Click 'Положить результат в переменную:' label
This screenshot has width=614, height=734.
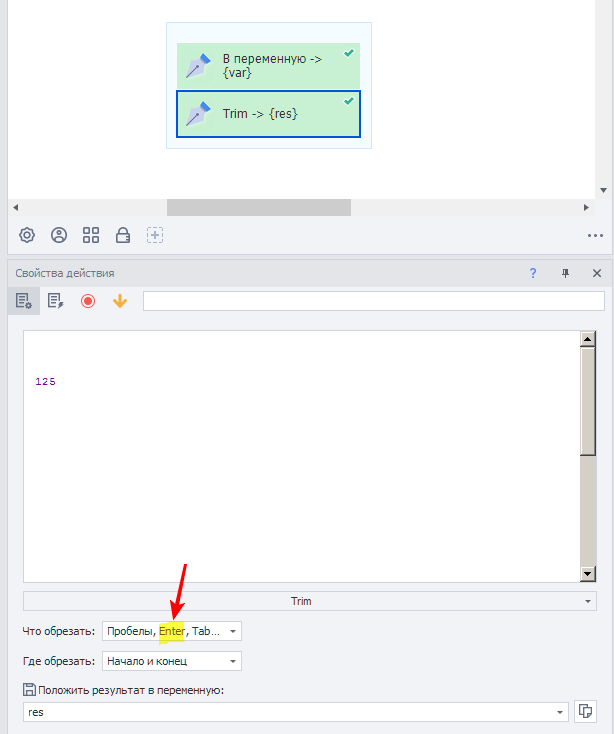131,690
